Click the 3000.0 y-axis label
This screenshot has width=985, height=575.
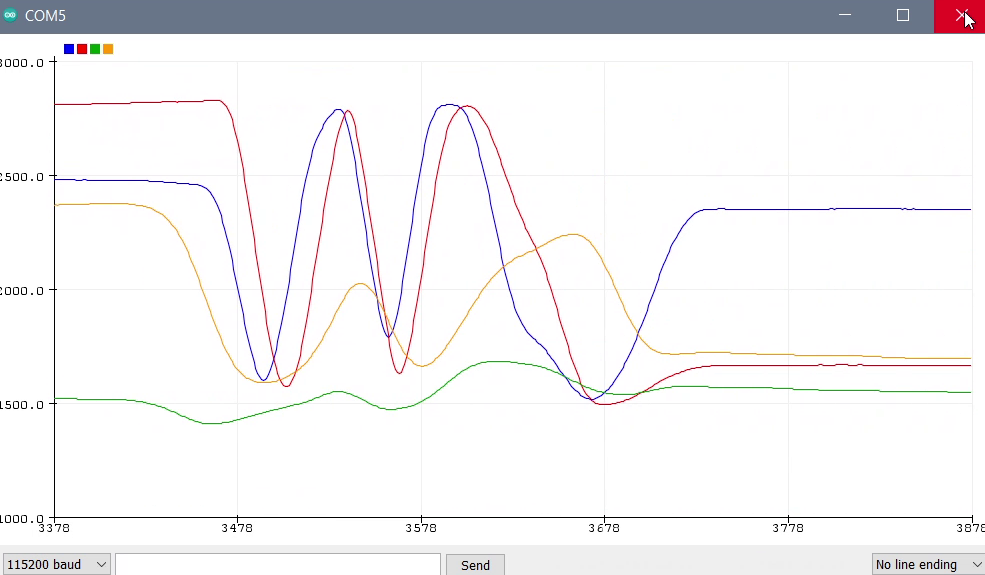pyautogui.click(x=22, y=63)
